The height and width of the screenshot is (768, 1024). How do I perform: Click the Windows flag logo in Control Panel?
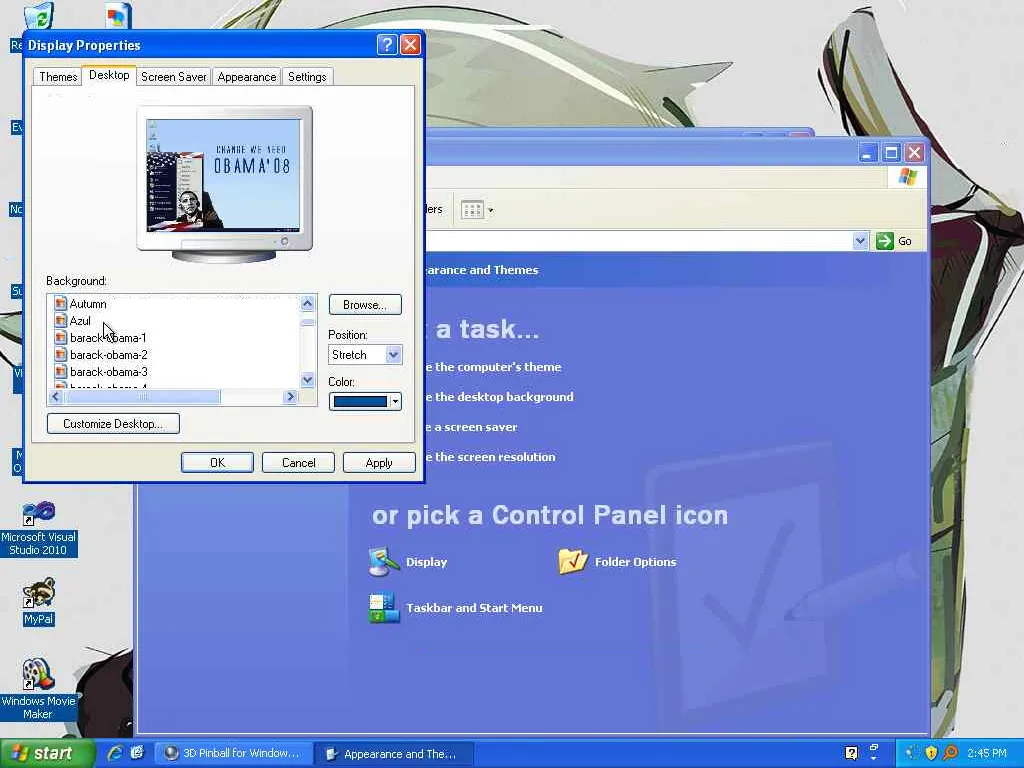tap(907, 177)
